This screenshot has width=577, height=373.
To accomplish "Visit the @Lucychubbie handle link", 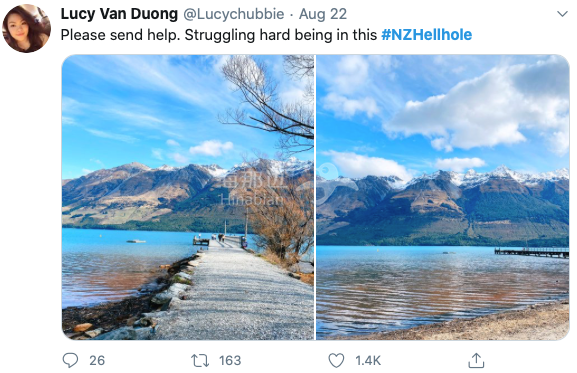I will tap(234, 14).
